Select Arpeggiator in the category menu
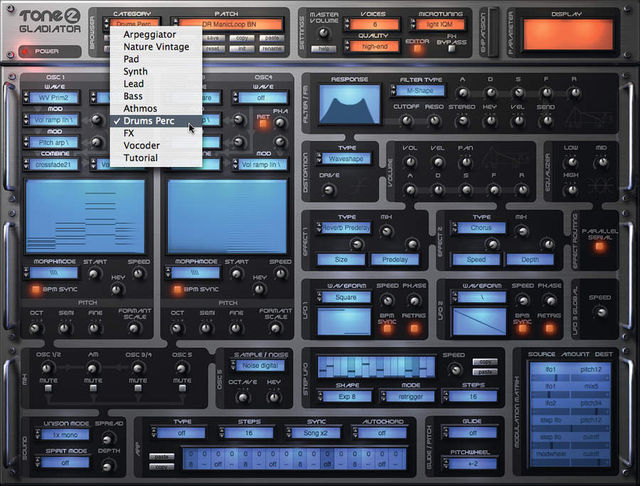Screen dimensions: 640x486 point(156,35)
